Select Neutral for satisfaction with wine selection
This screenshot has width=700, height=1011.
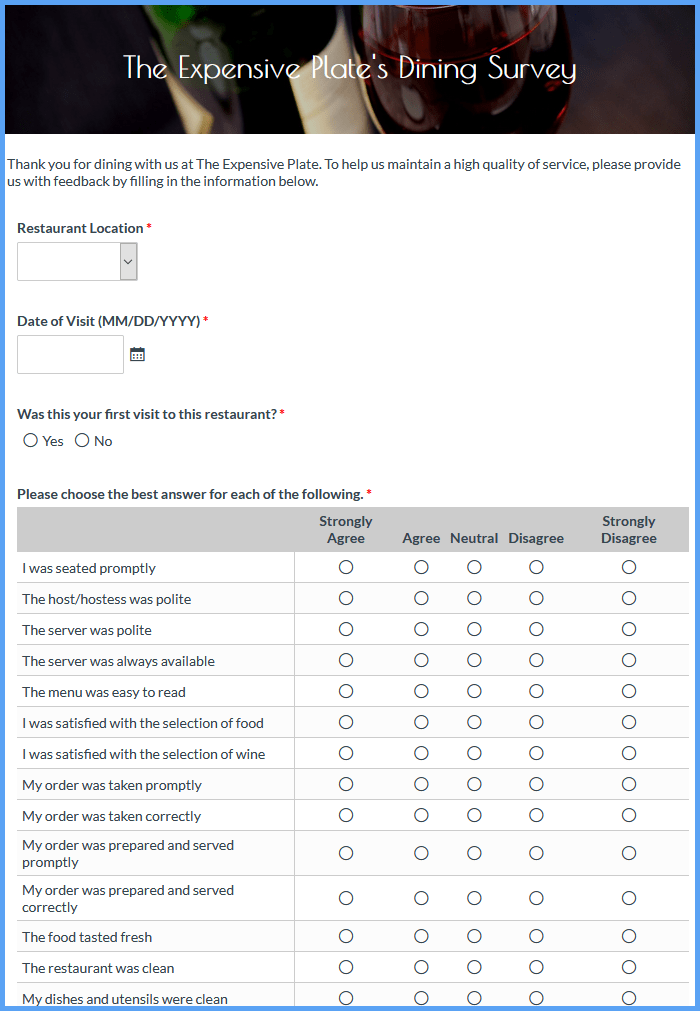click(473, 753)
